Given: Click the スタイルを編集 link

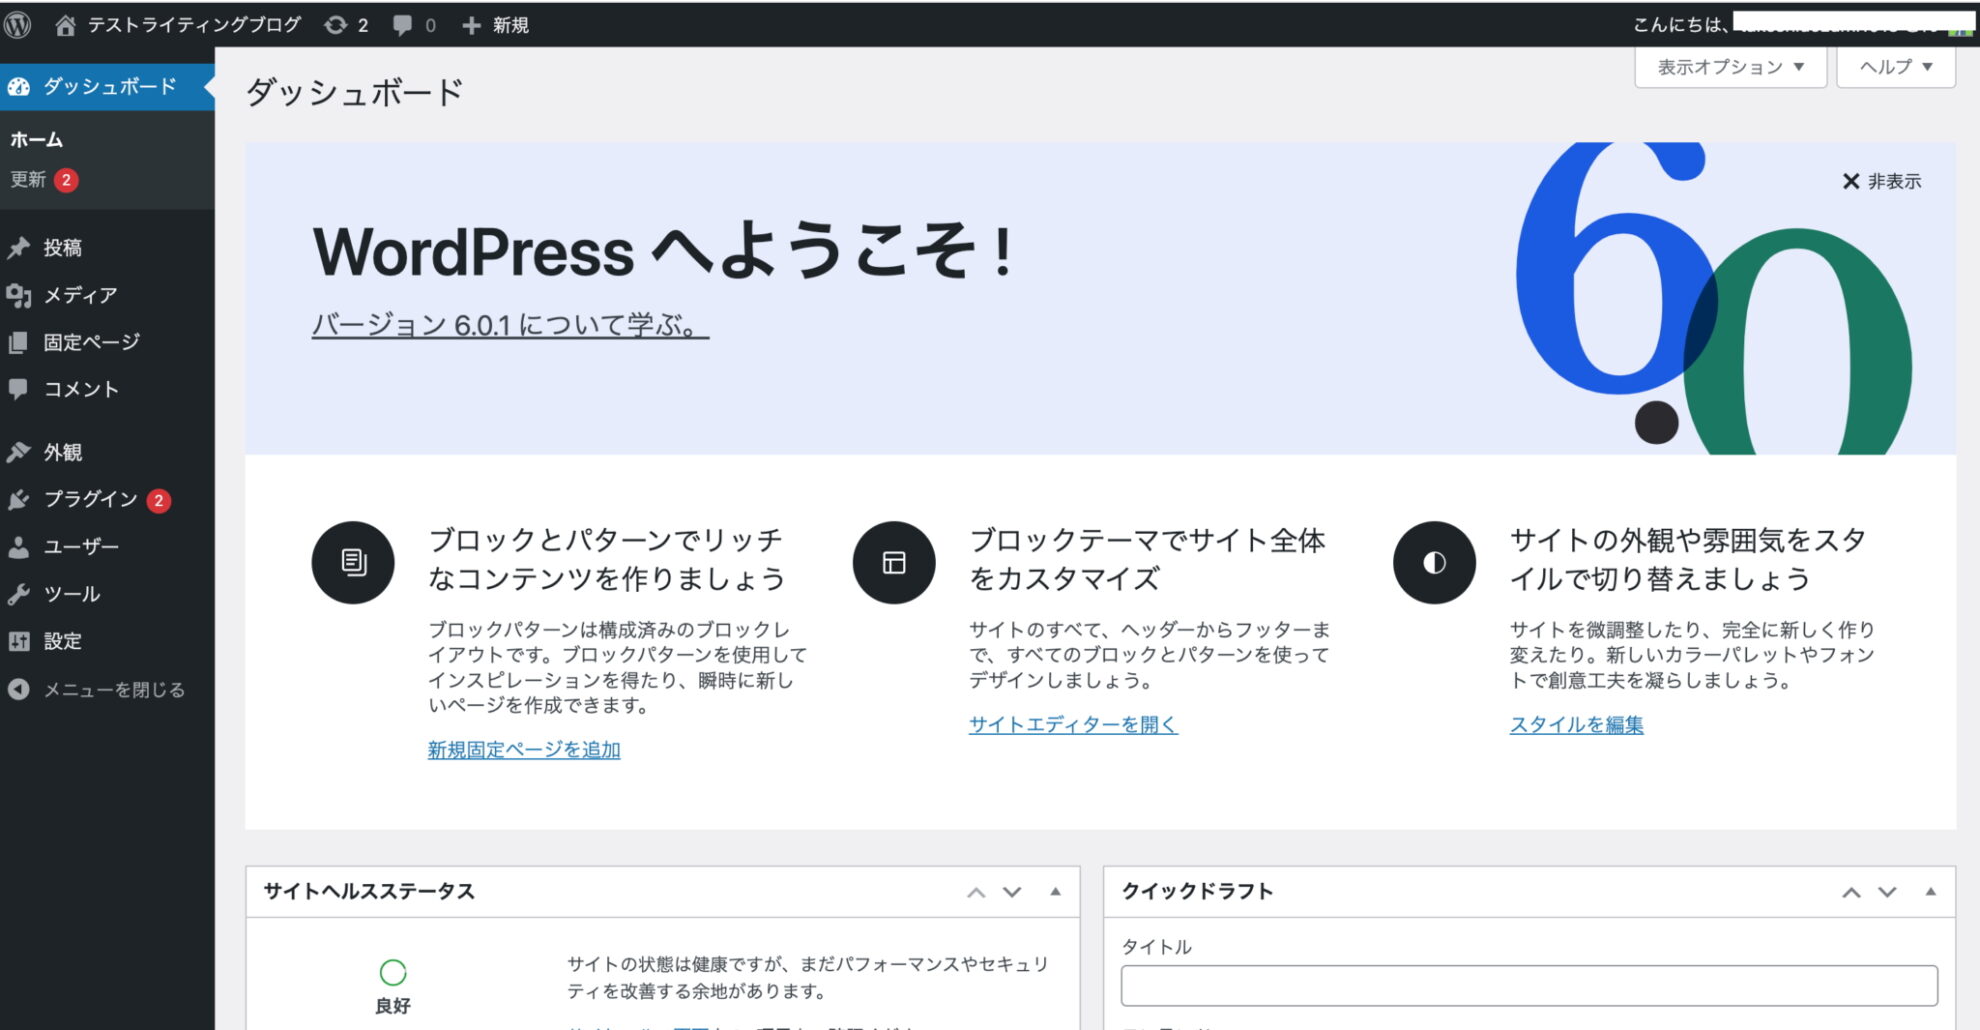Looking at the screenshot, I should 1576,725.
